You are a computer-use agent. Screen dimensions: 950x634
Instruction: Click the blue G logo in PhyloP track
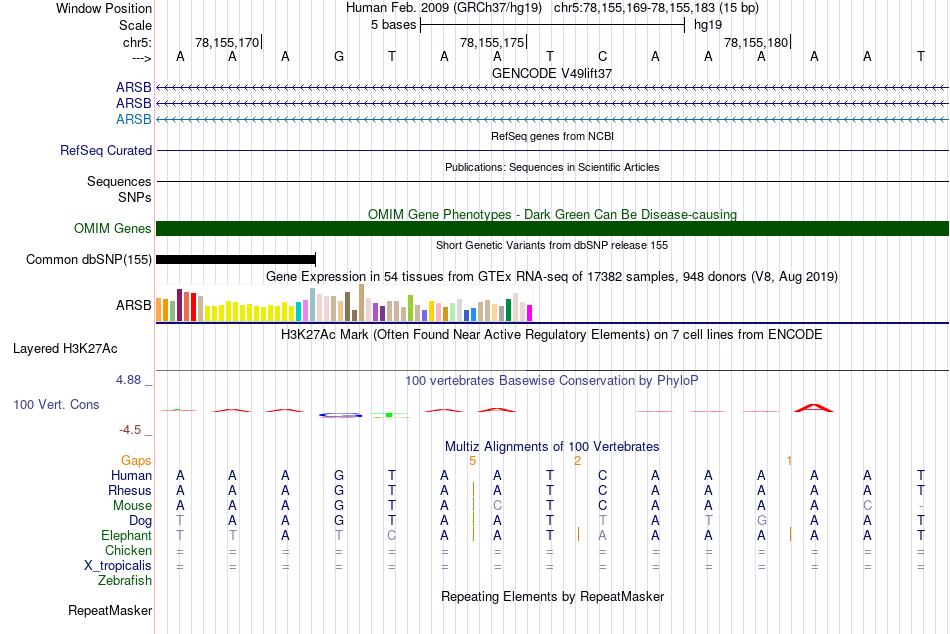click(x=340, y=415)
